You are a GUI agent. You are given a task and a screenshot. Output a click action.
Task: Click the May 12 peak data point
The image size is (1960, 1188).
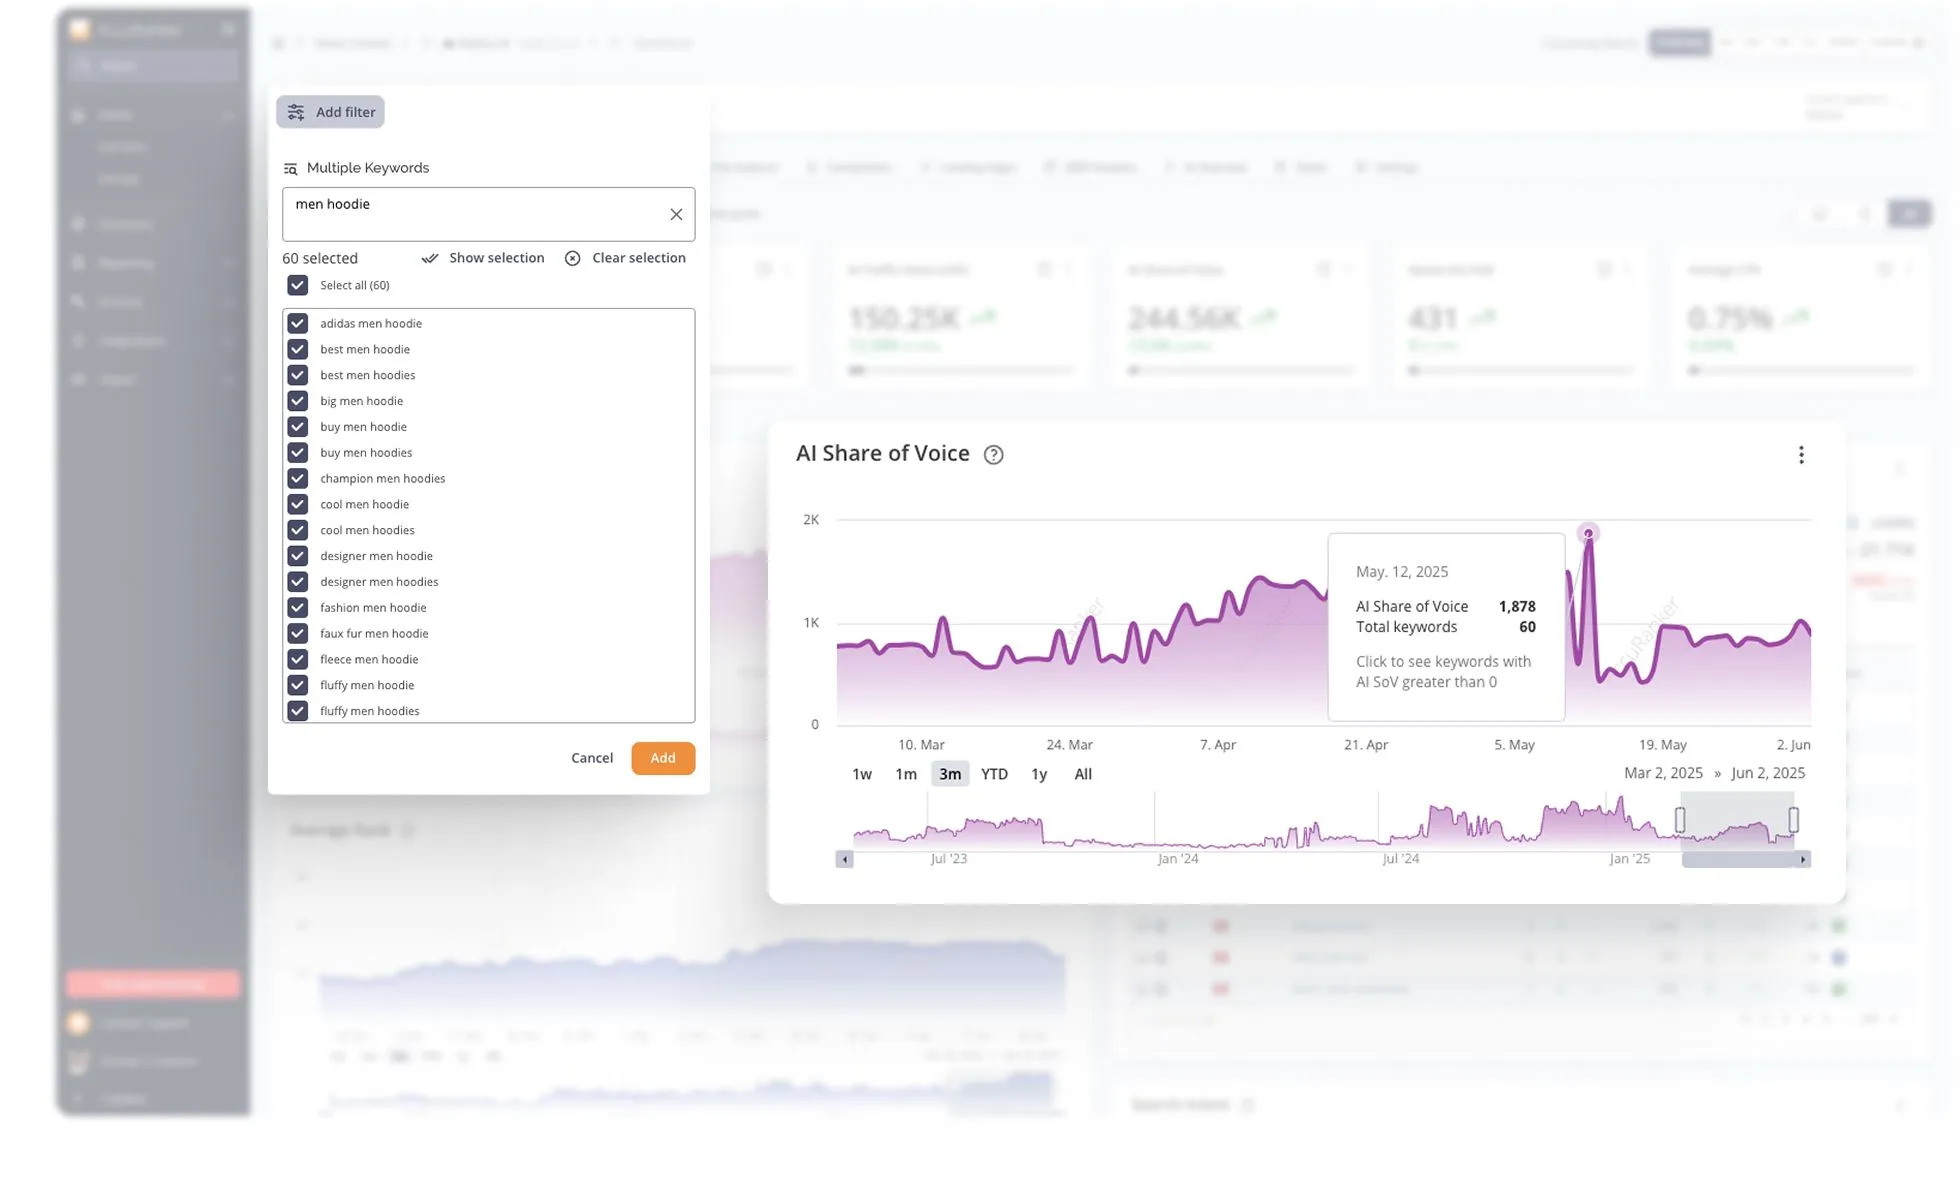point(1588,533)
